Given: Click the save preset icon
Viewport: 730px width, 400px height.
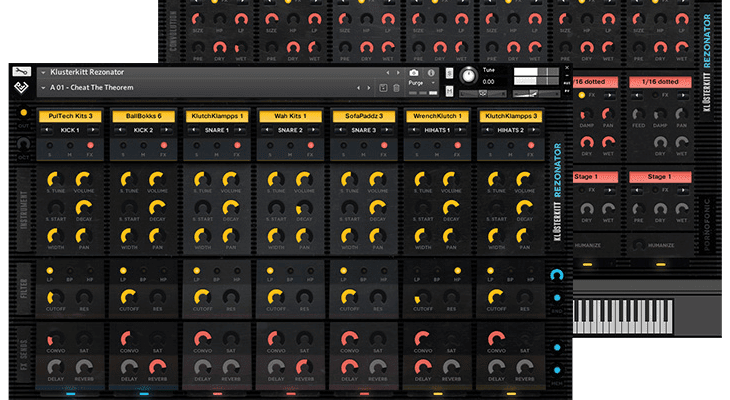Looking at the screenshot, I should (x=382, y=88).
